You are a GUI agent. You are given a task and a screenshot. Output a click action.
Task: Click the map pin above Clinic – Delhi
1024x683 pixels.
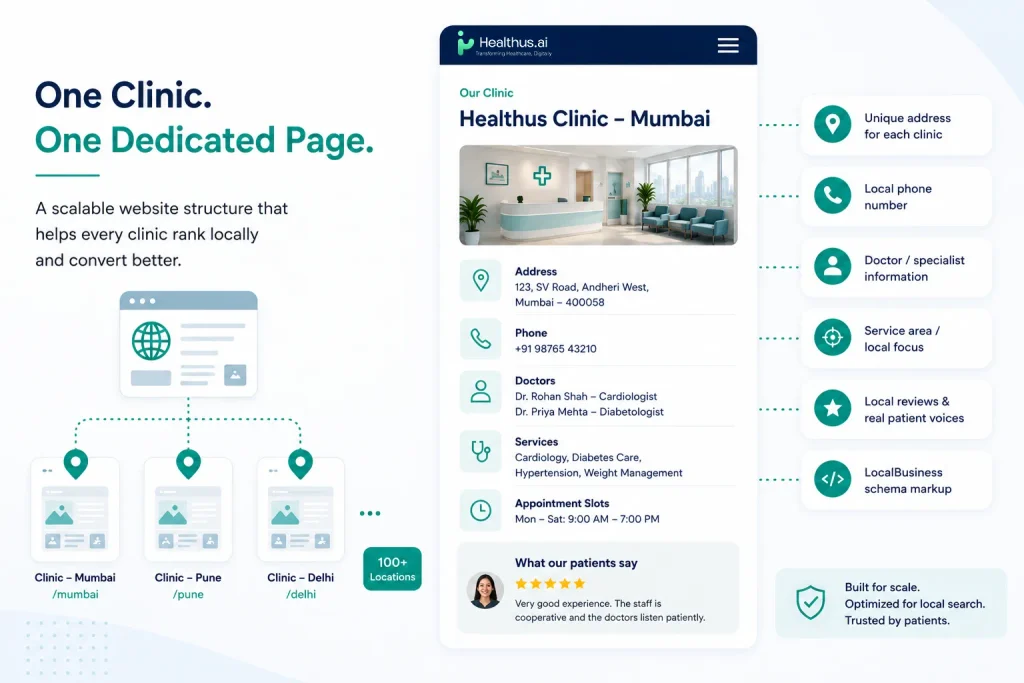300,464
